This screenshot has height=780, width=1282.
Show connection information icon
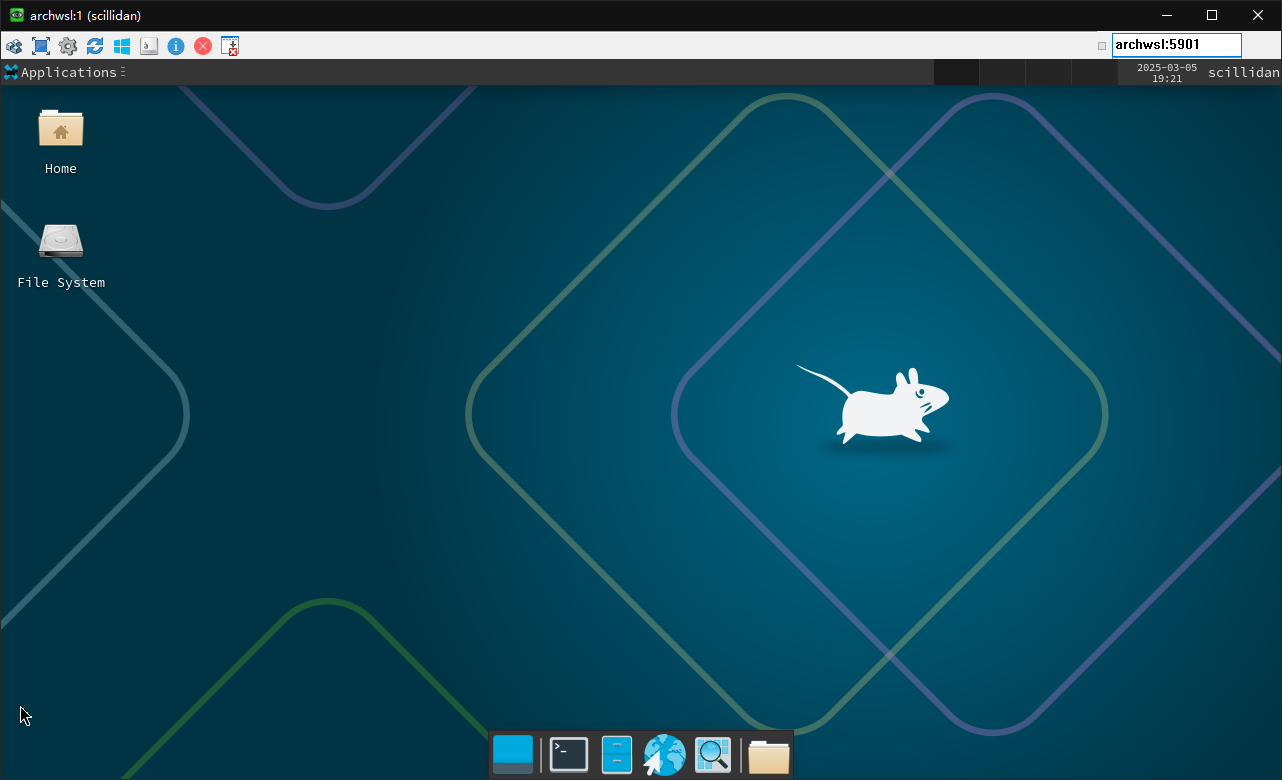tap(176, 46)
